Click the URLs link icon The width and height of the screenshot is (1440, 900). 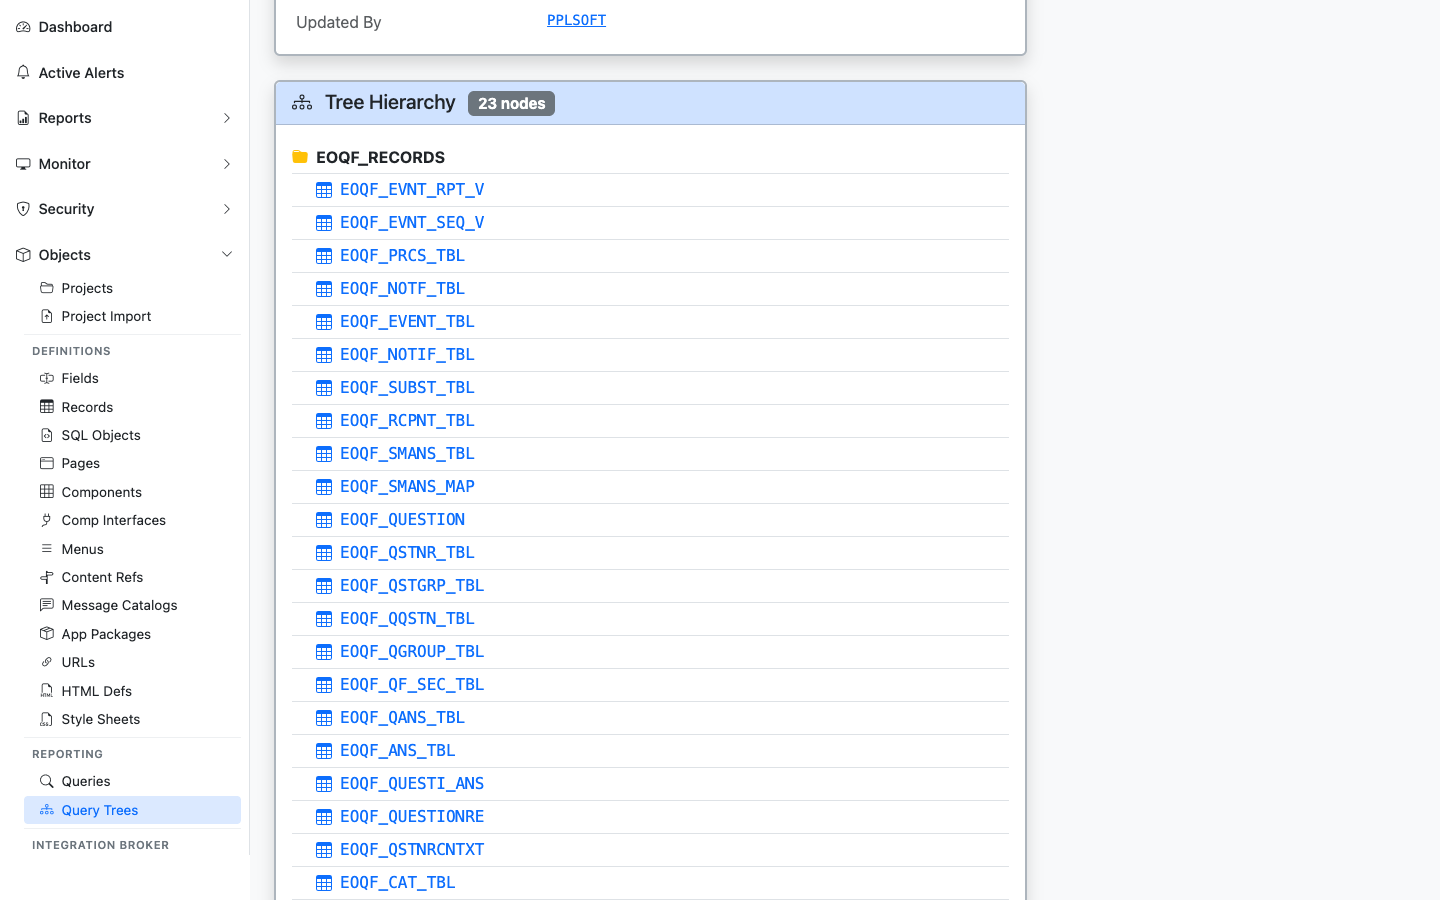click(47, 662)
